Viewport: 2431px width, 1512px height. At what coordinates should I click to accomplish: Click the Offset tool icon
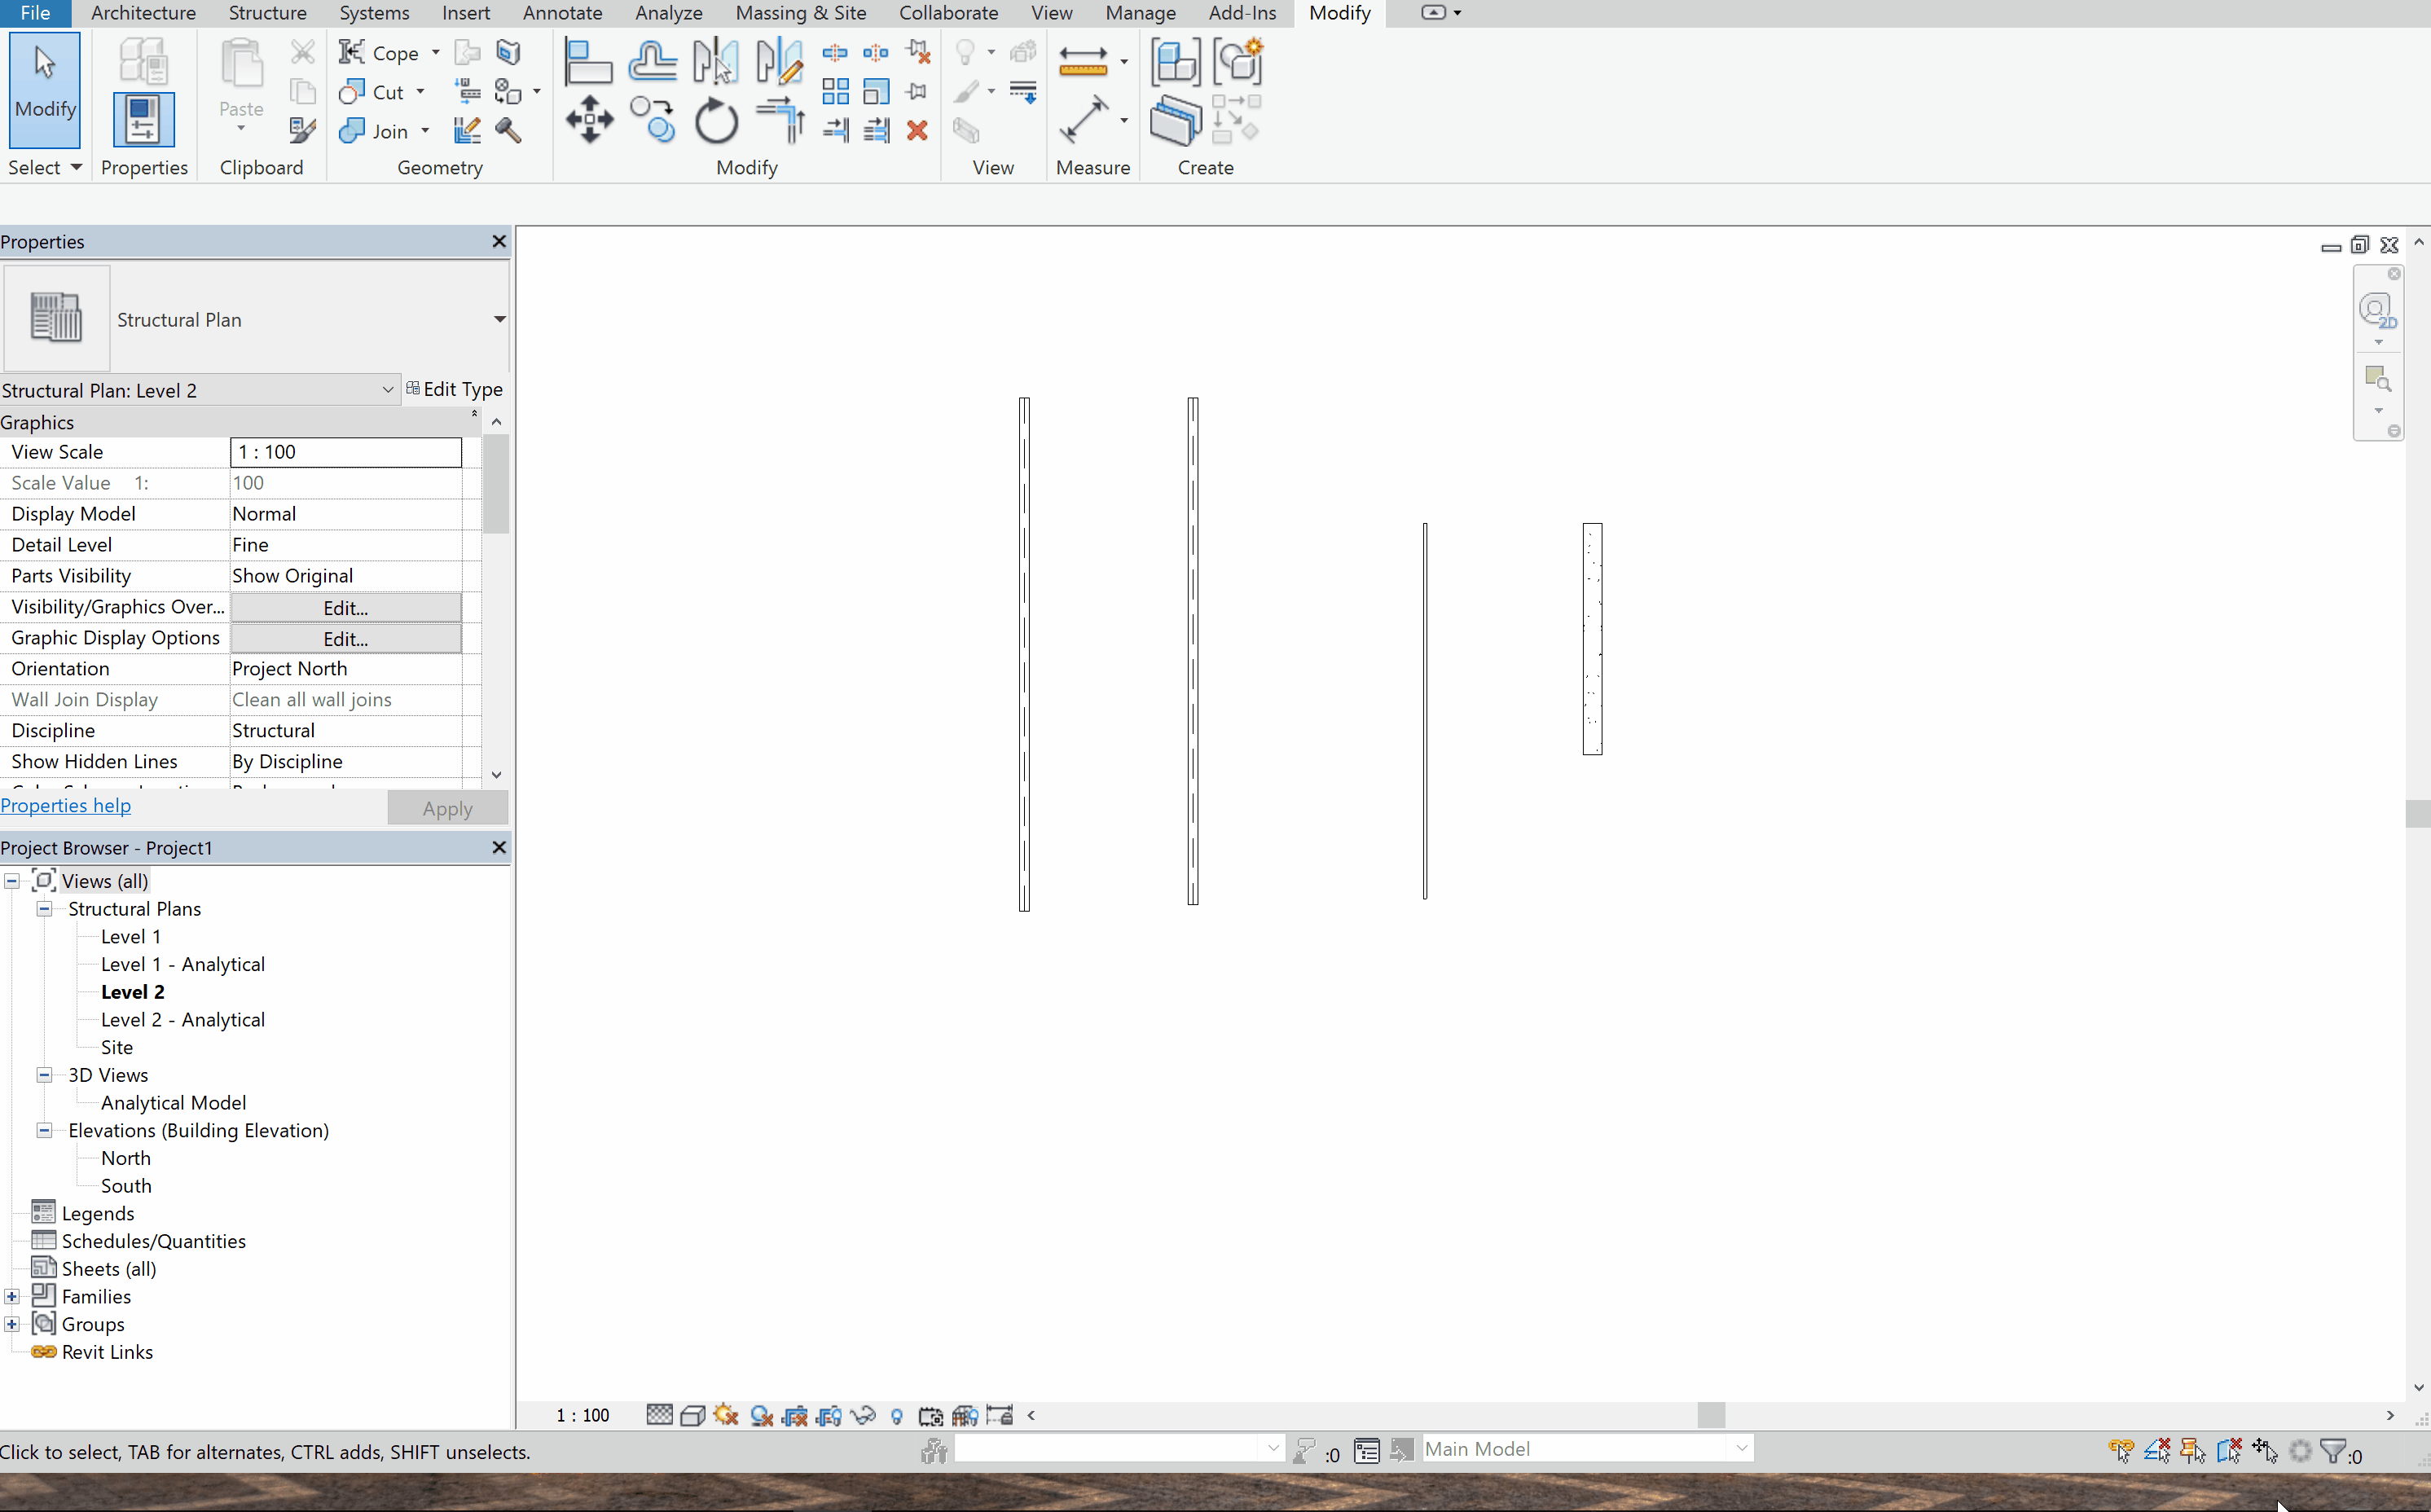coord(653,61)
